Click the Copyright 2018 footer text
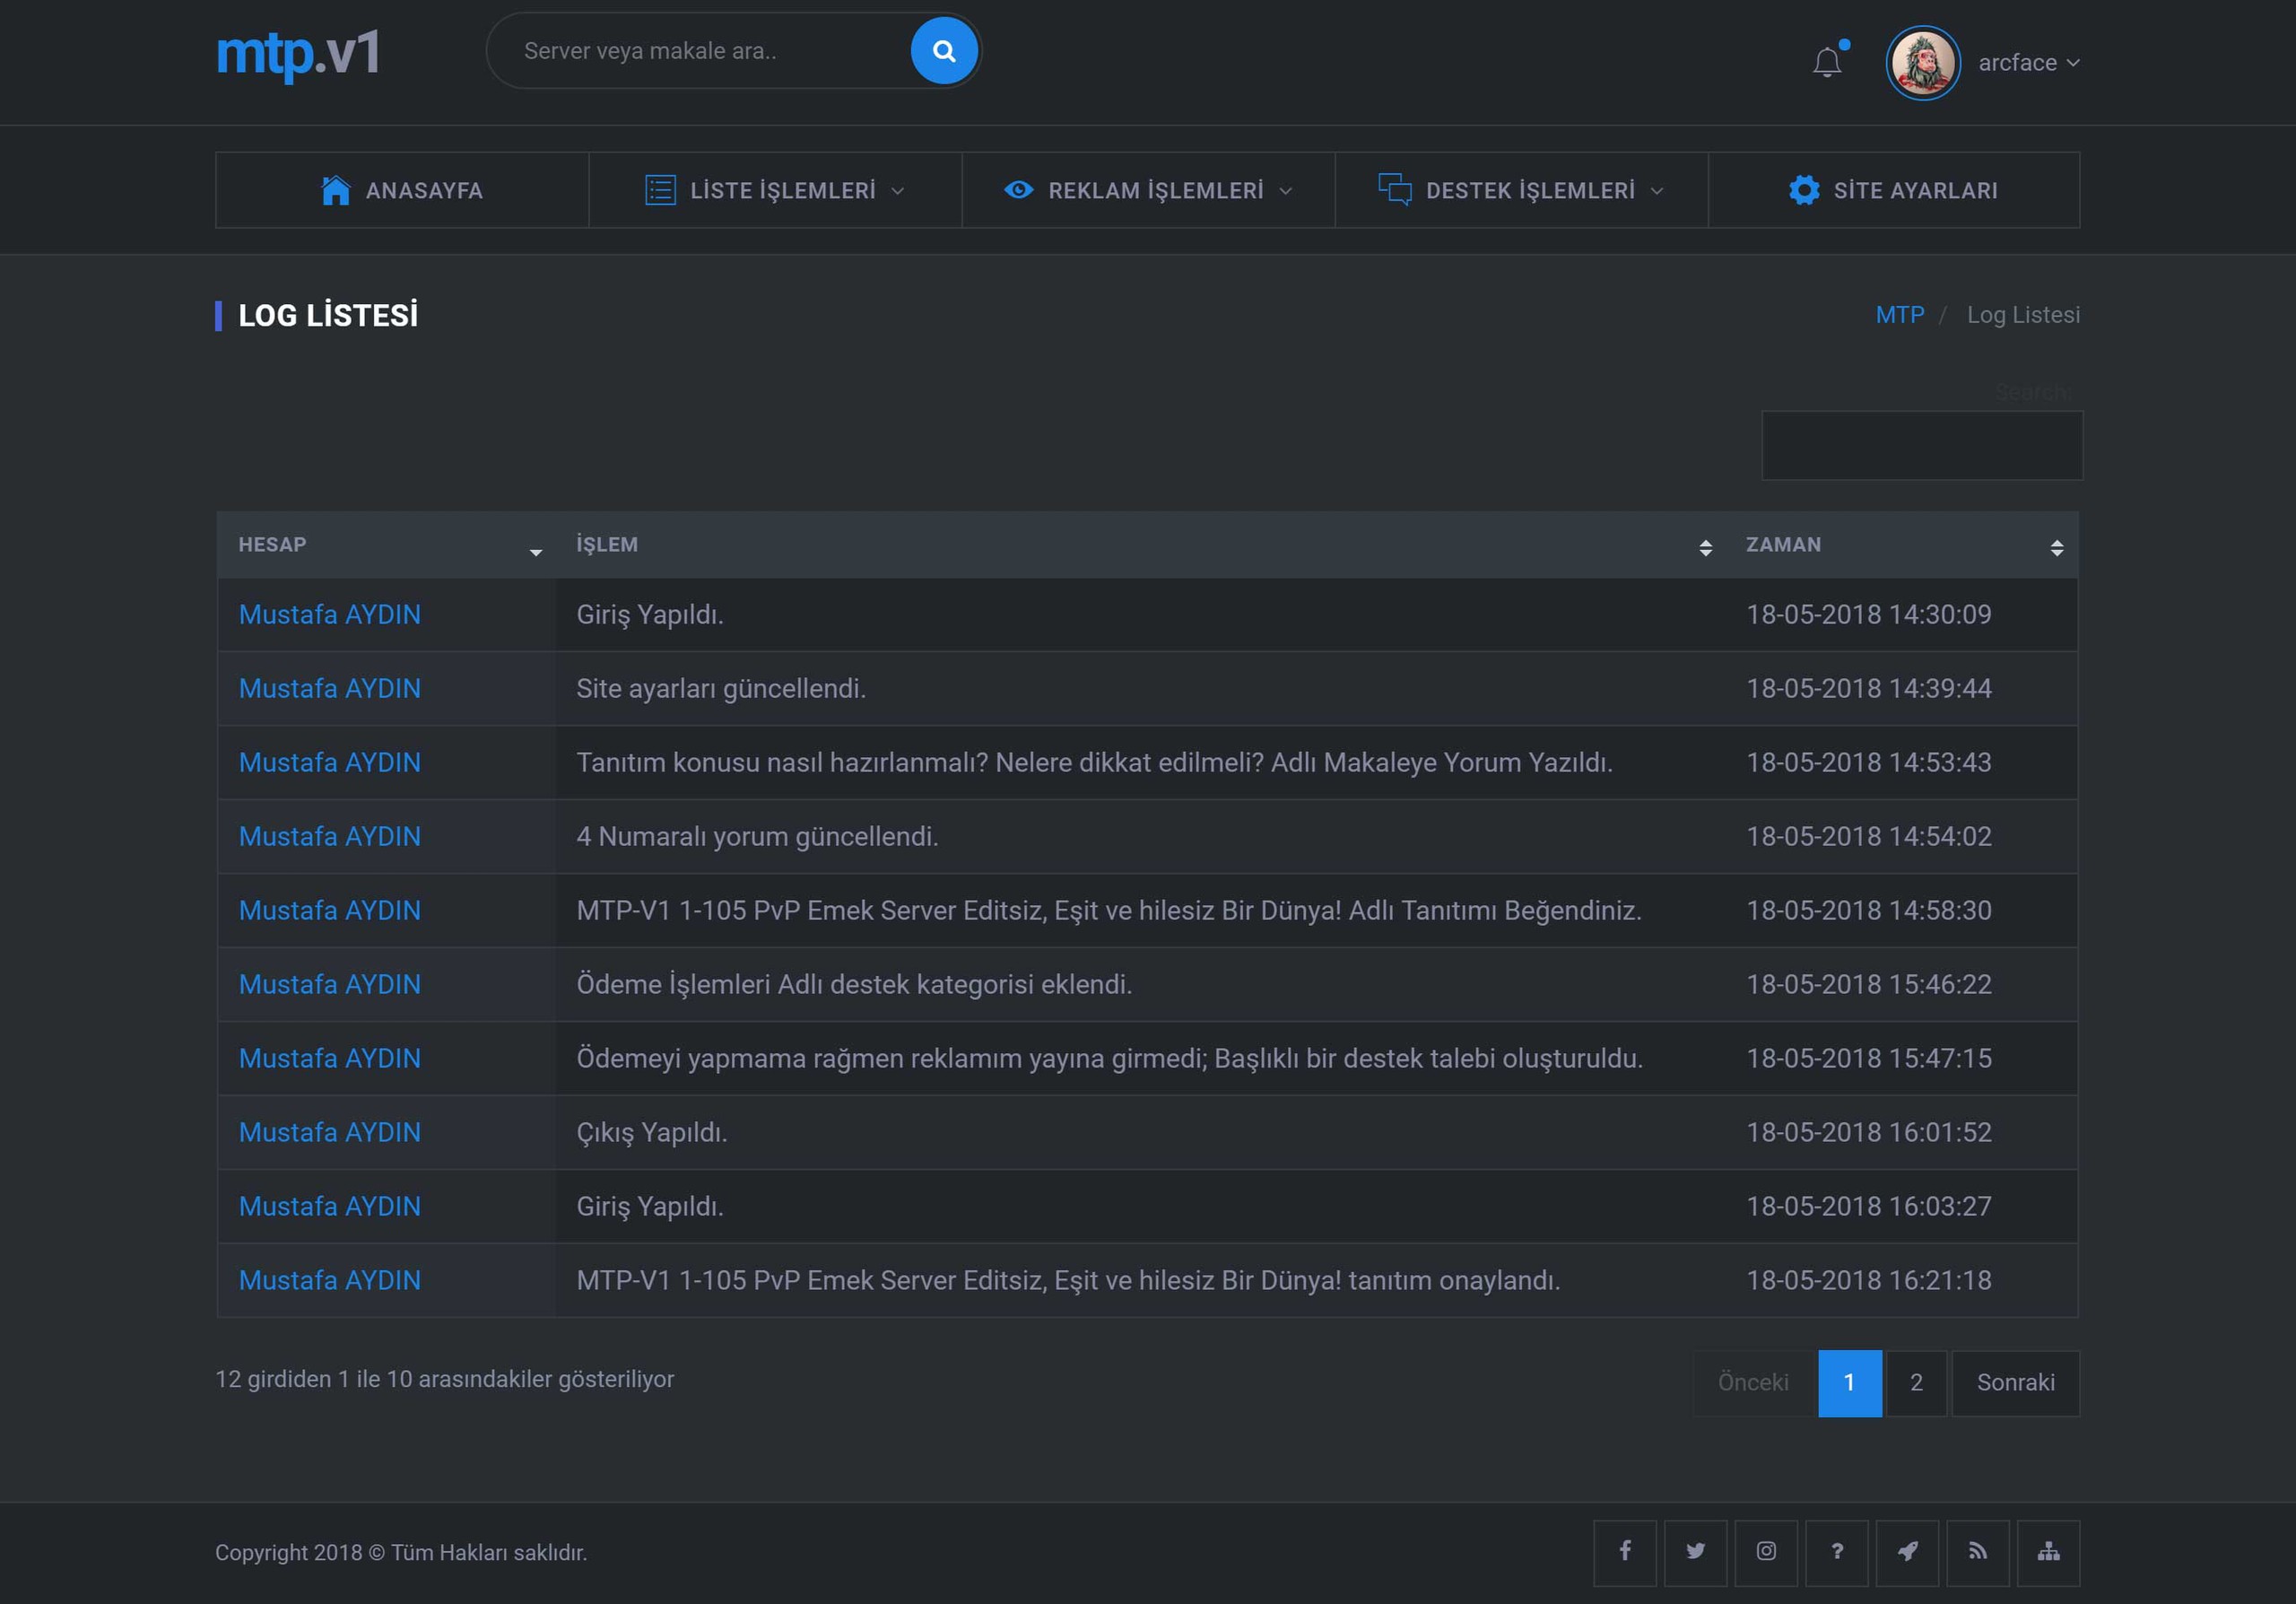The image size is (2296, 1604). point(401,1552)
